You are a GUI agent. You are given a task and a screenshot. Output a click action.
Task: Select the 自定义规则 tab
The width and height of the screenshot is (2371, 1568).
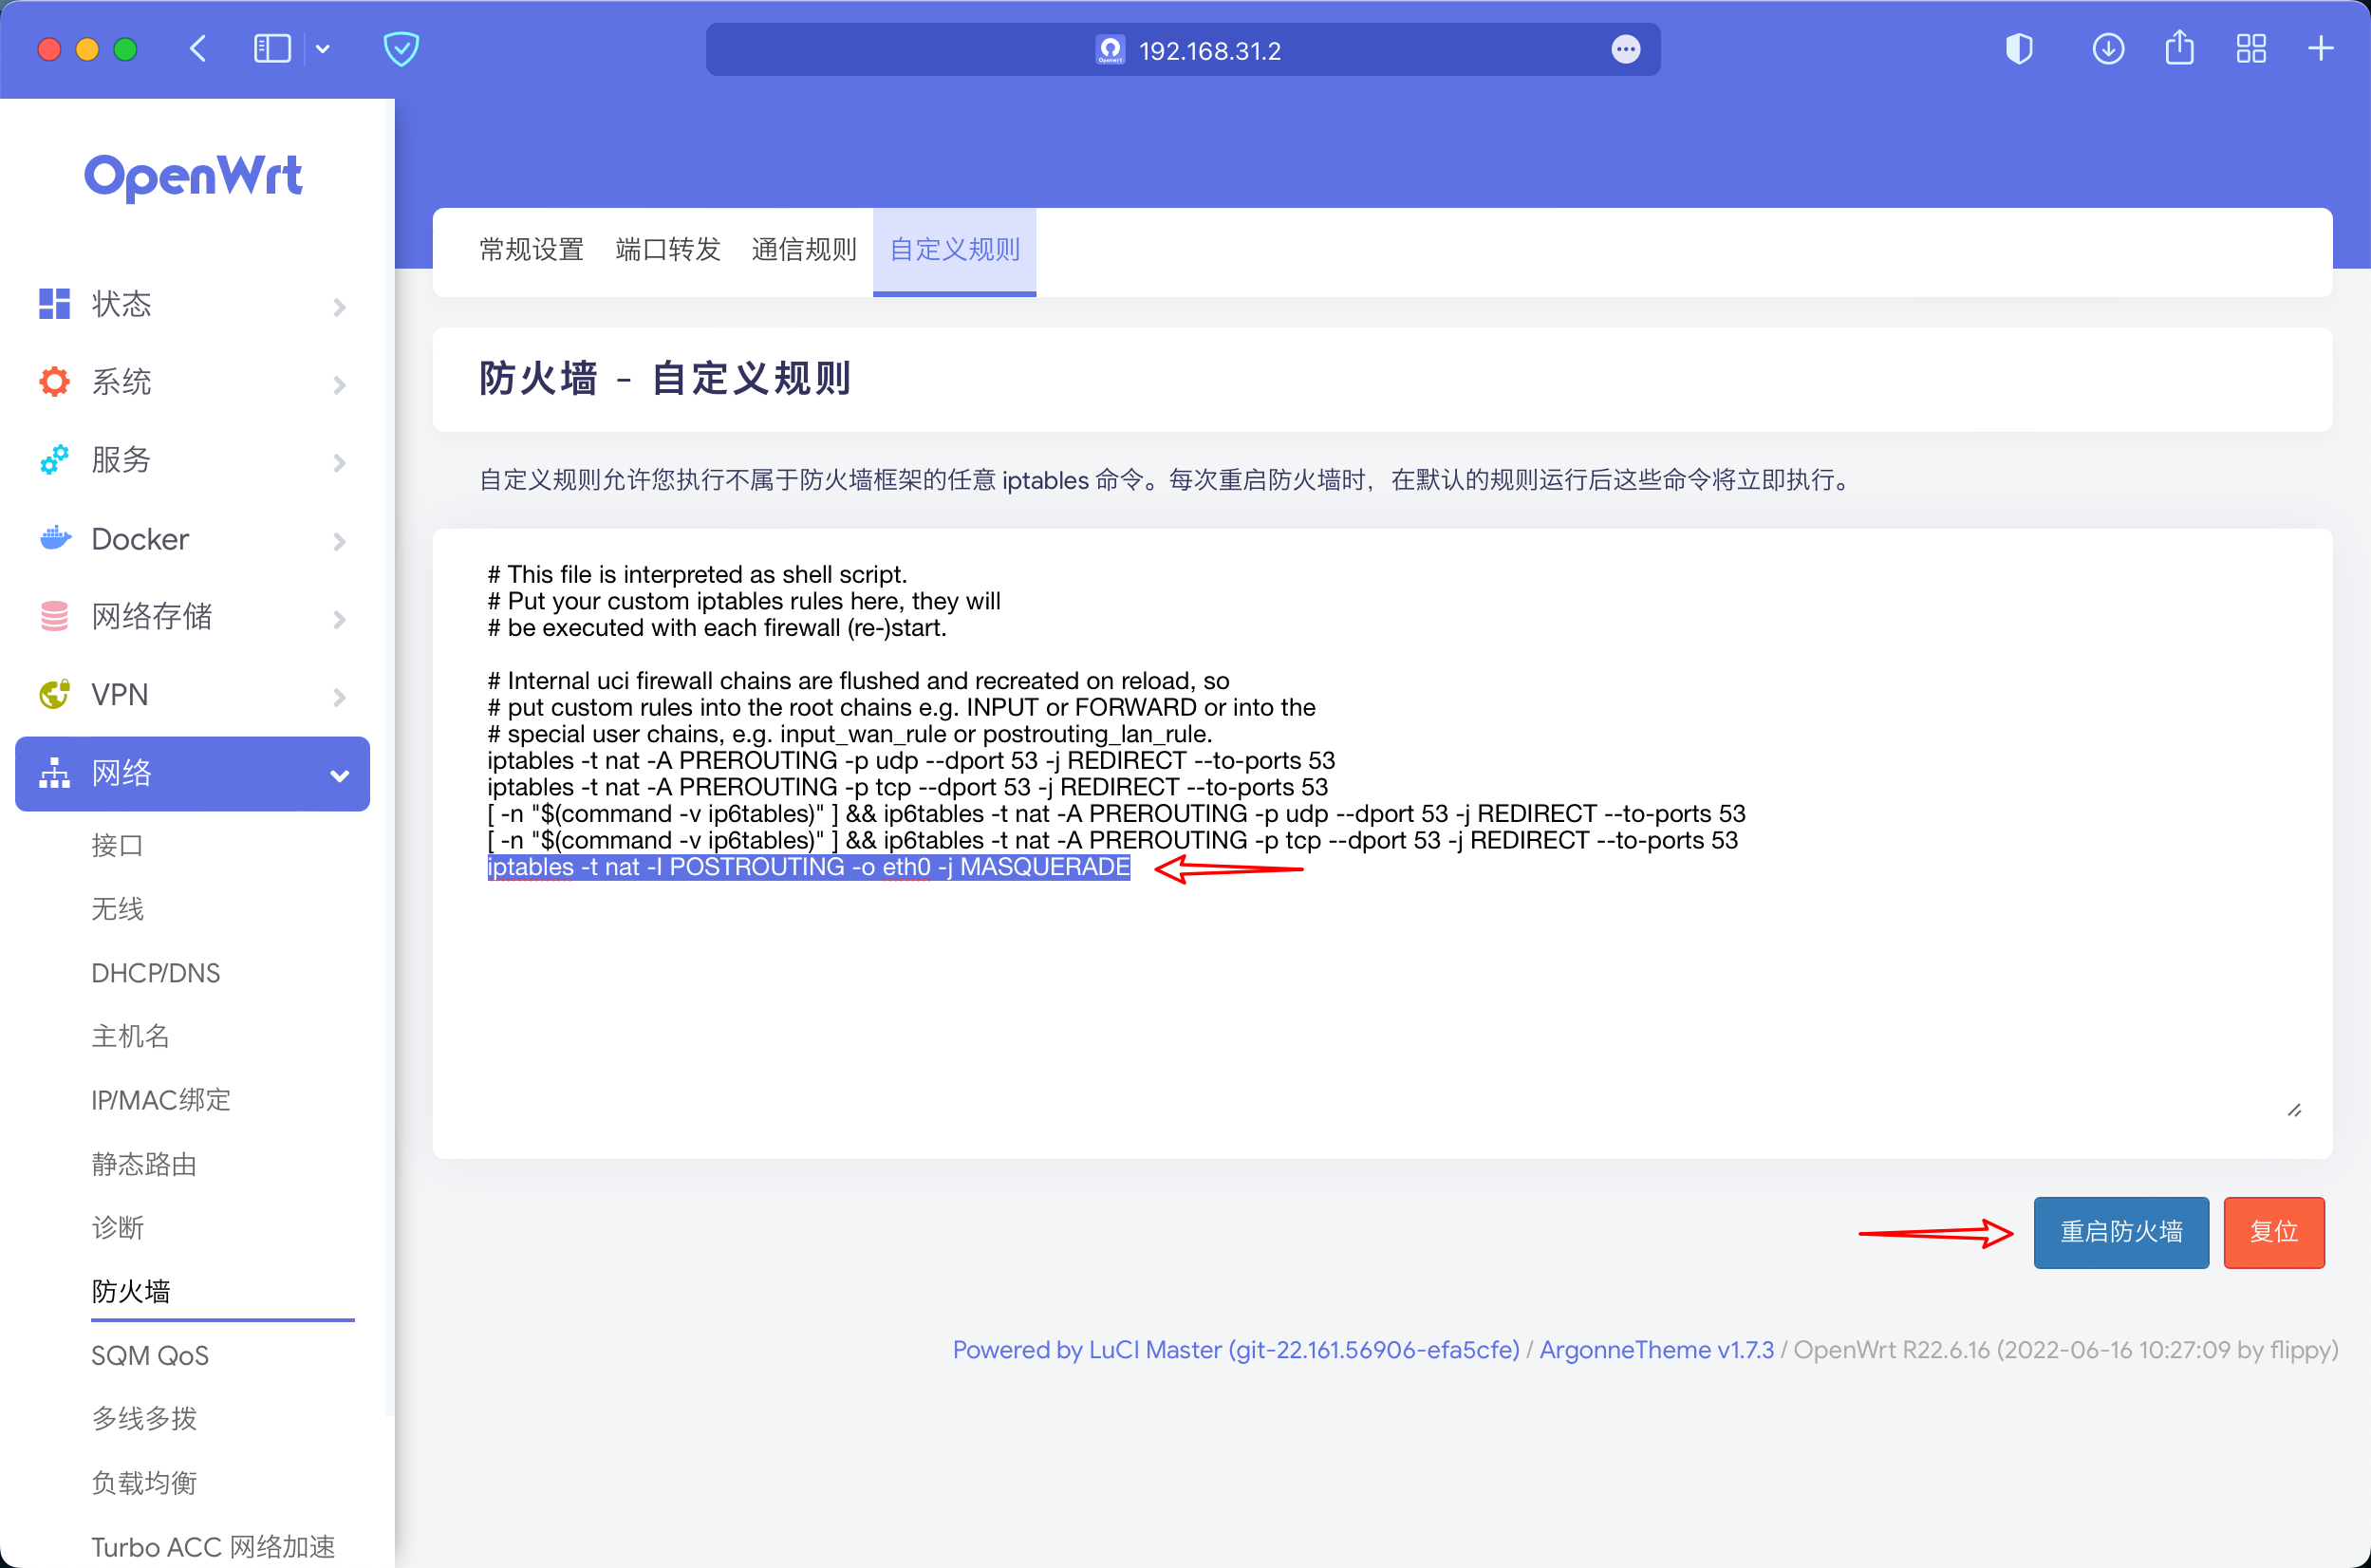tap(954, 251)
